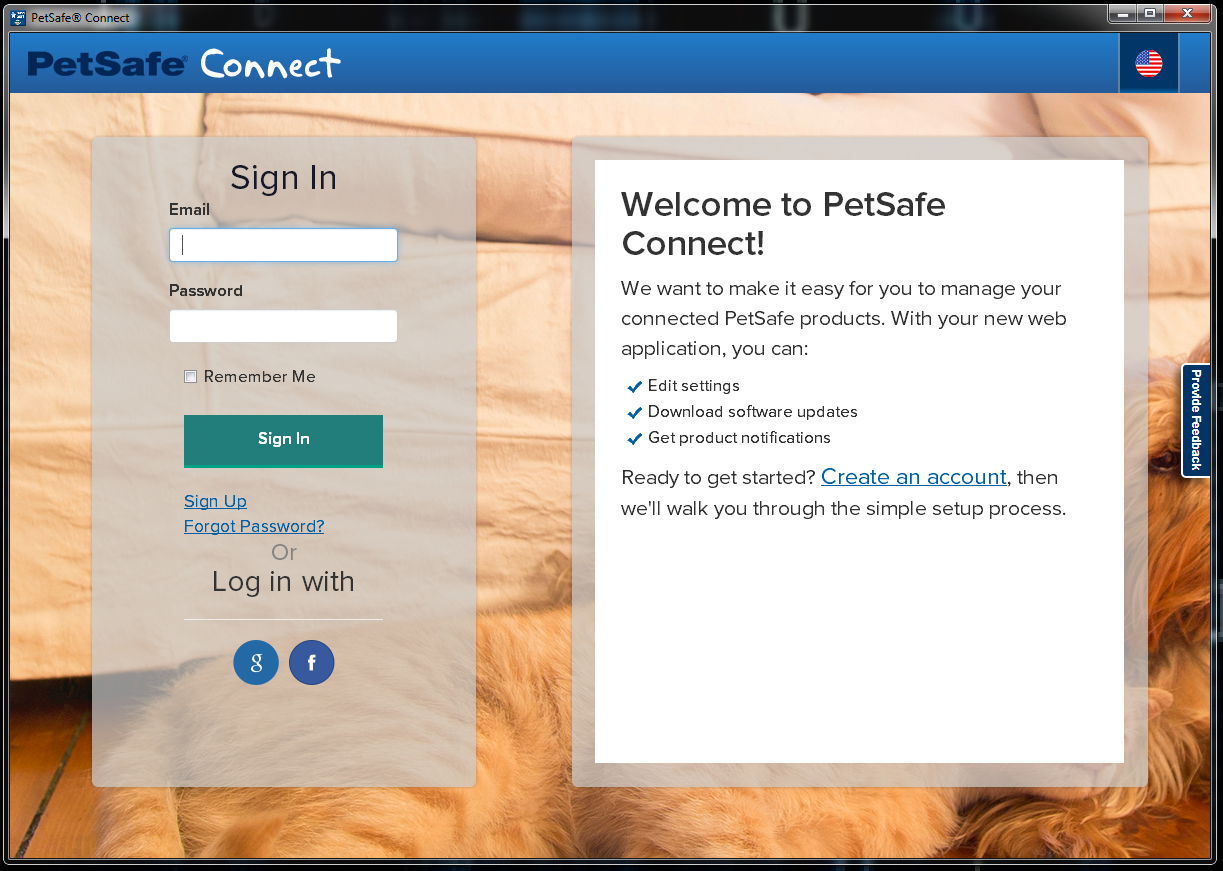The height and width of the screenshot is (871, 1223).
Task: Click the Google login icon
Action: tap(256, 662)
